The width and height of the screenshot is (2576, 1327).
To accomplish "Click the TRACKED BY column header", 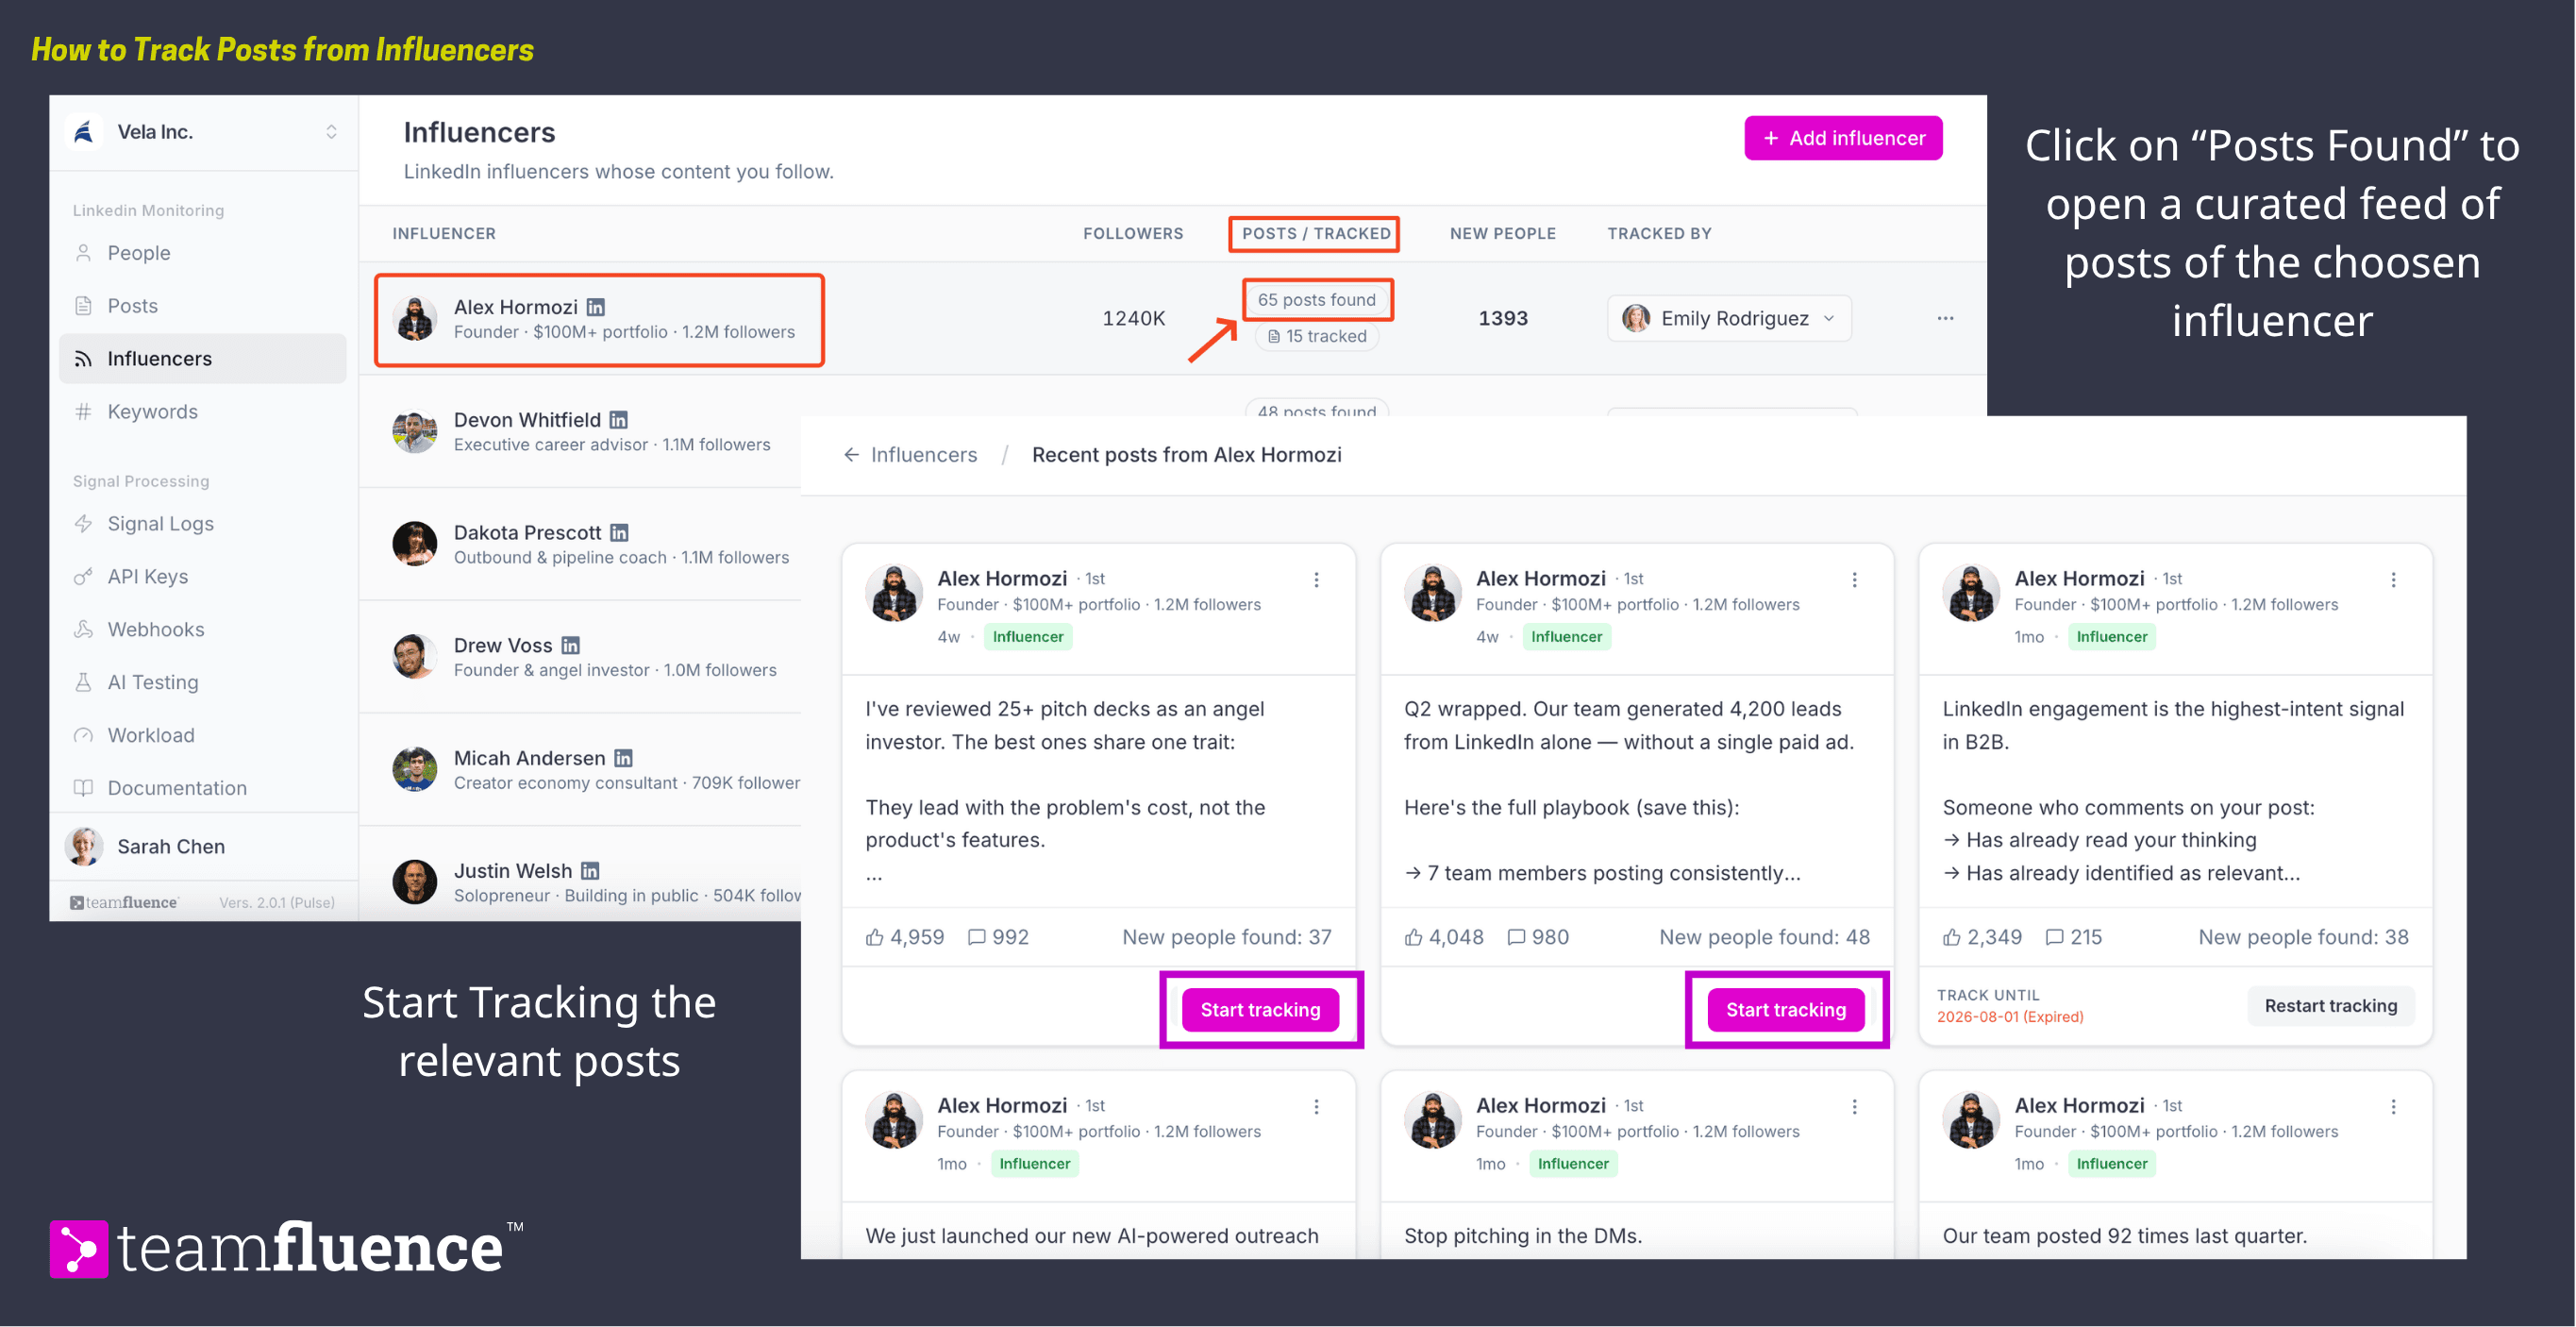I will point(1659,234).
